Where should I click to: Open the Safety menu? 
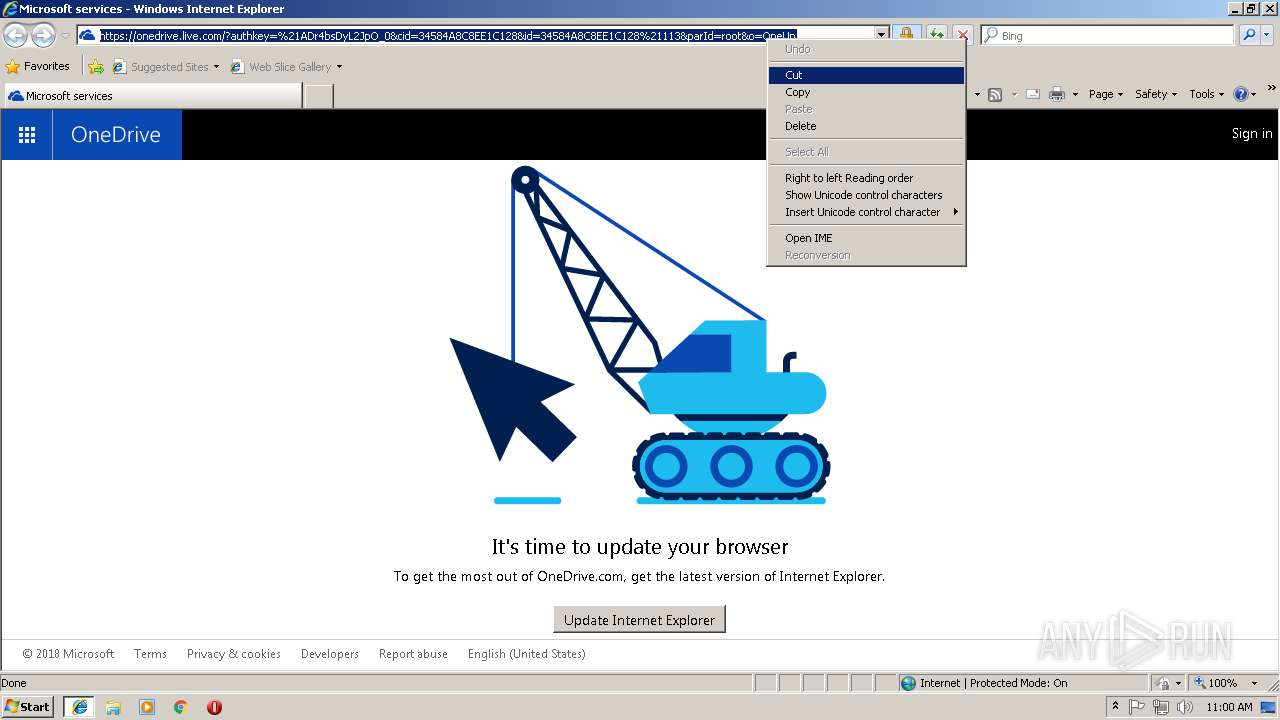[1156, 94]
